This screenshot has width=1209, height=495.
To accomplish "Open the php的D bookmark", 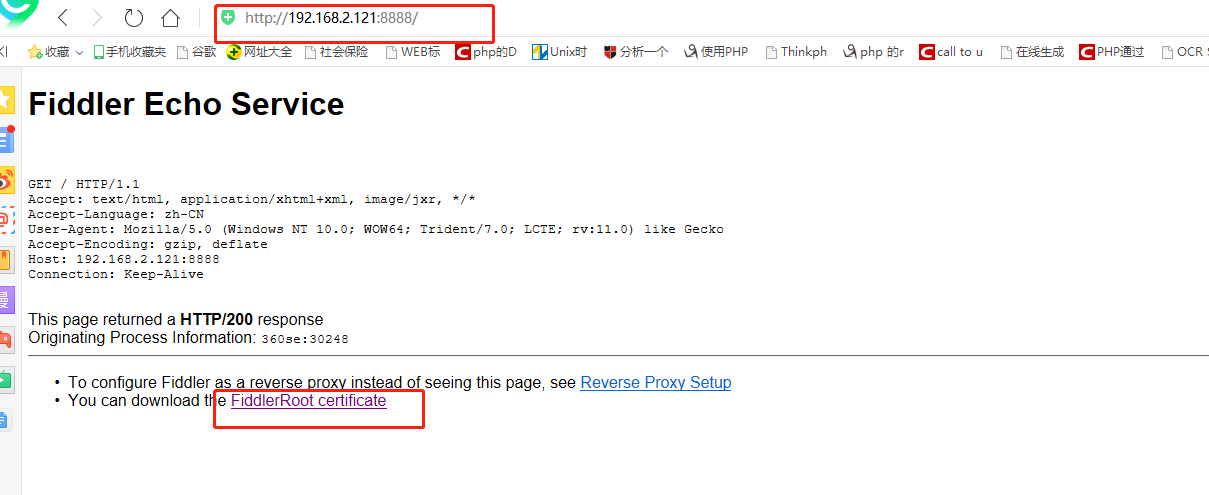I will pos(486,52).
